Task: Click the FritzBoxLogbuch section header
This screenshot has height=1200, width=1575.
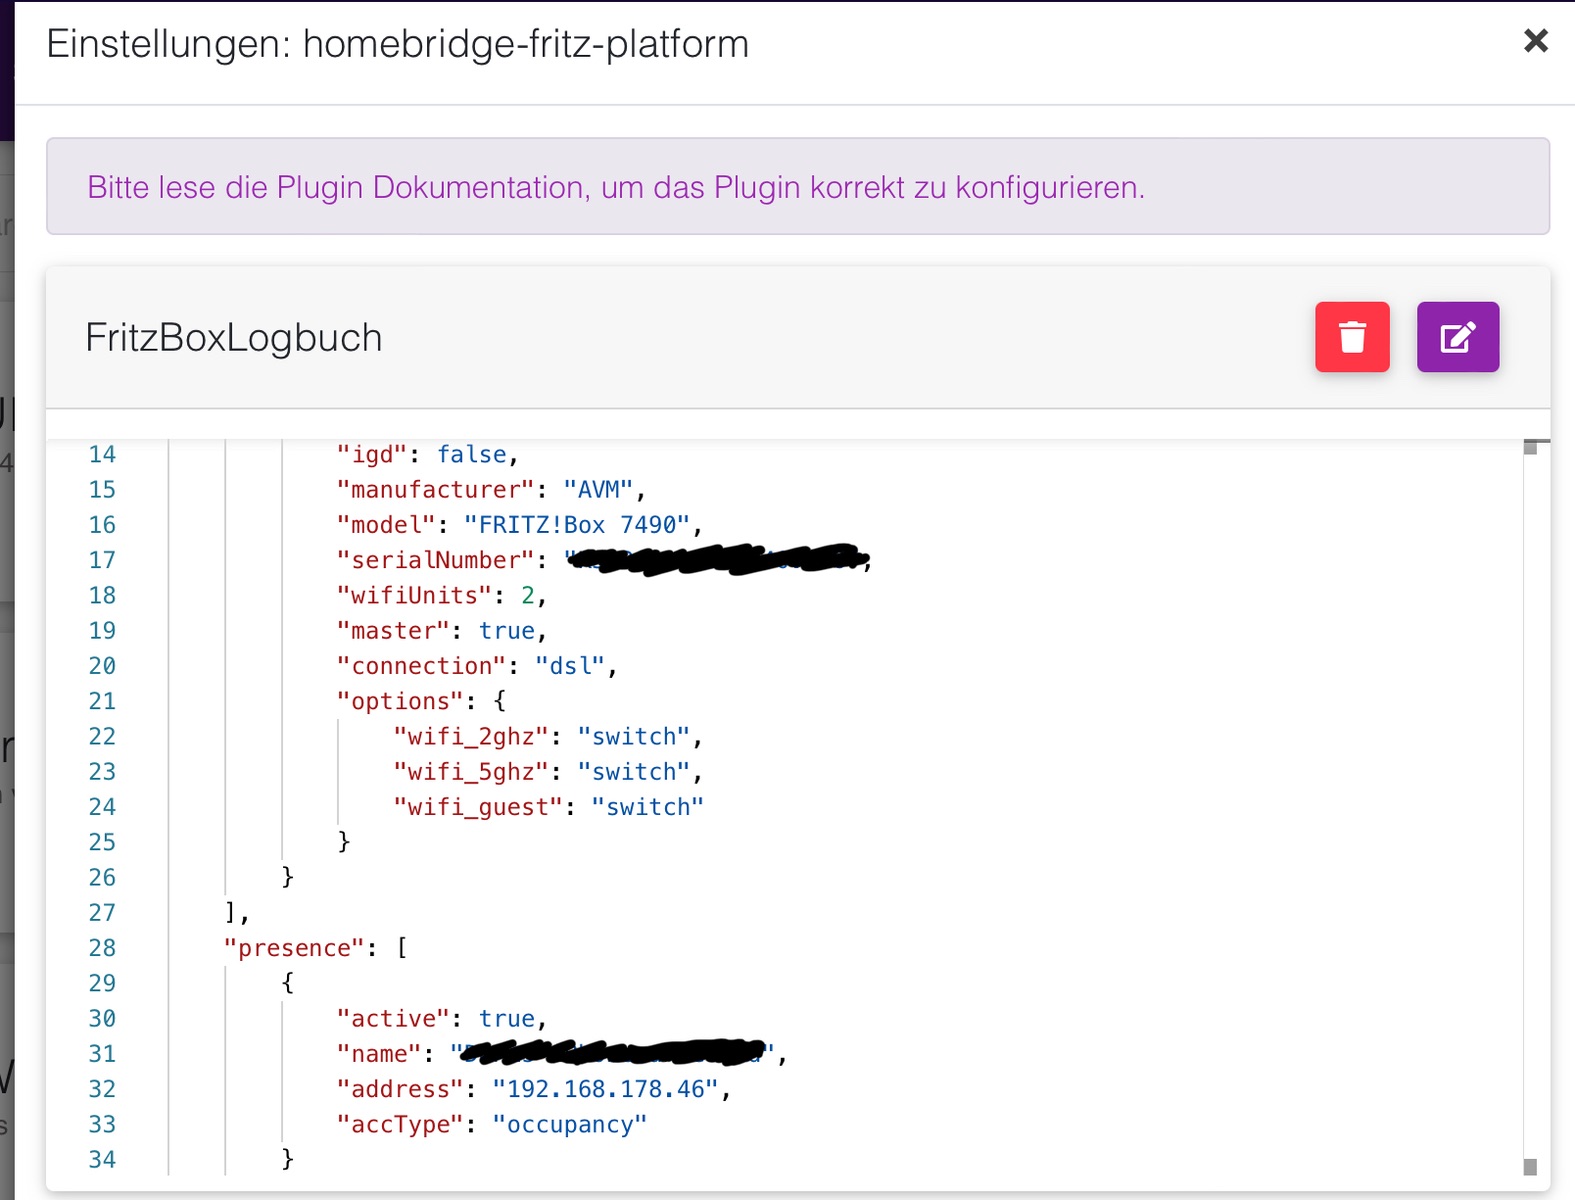Action: coord(234,338)
